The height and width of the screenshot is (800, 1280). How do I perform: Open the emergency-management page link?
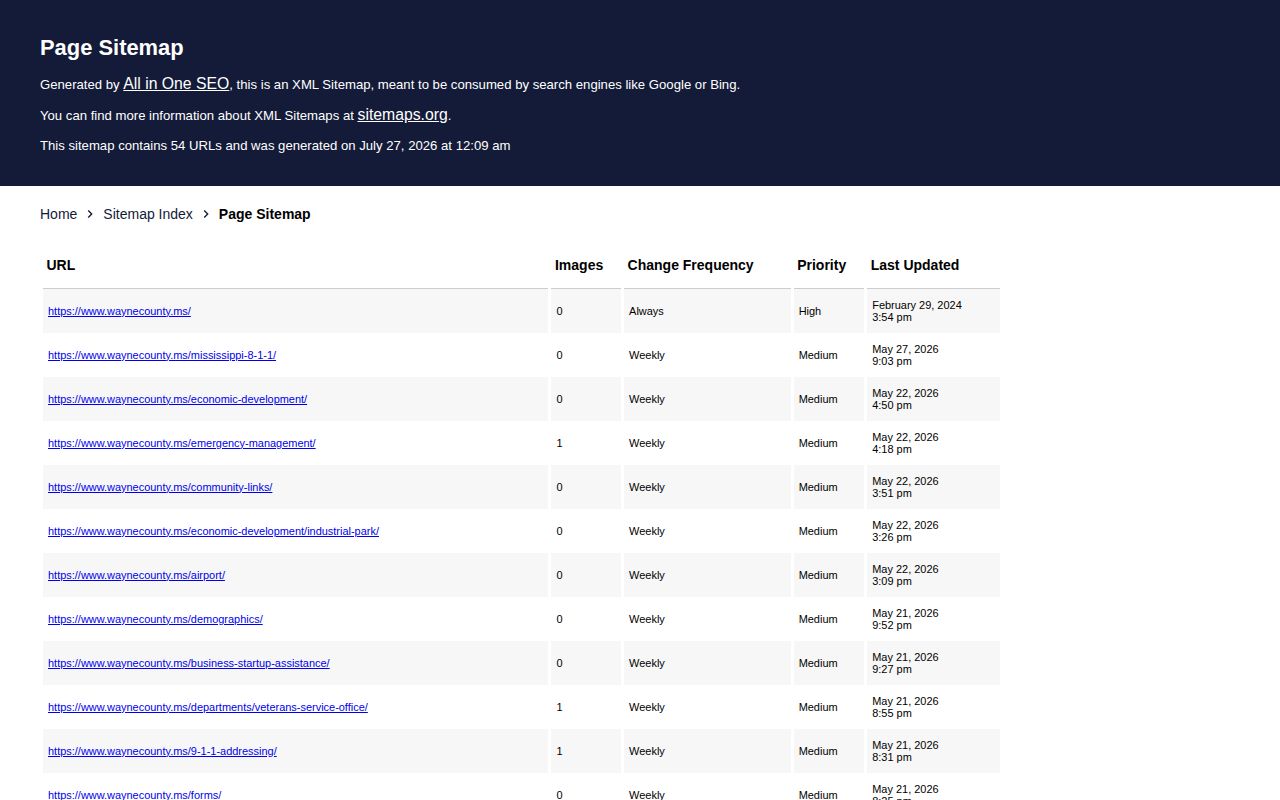[182, 443]
